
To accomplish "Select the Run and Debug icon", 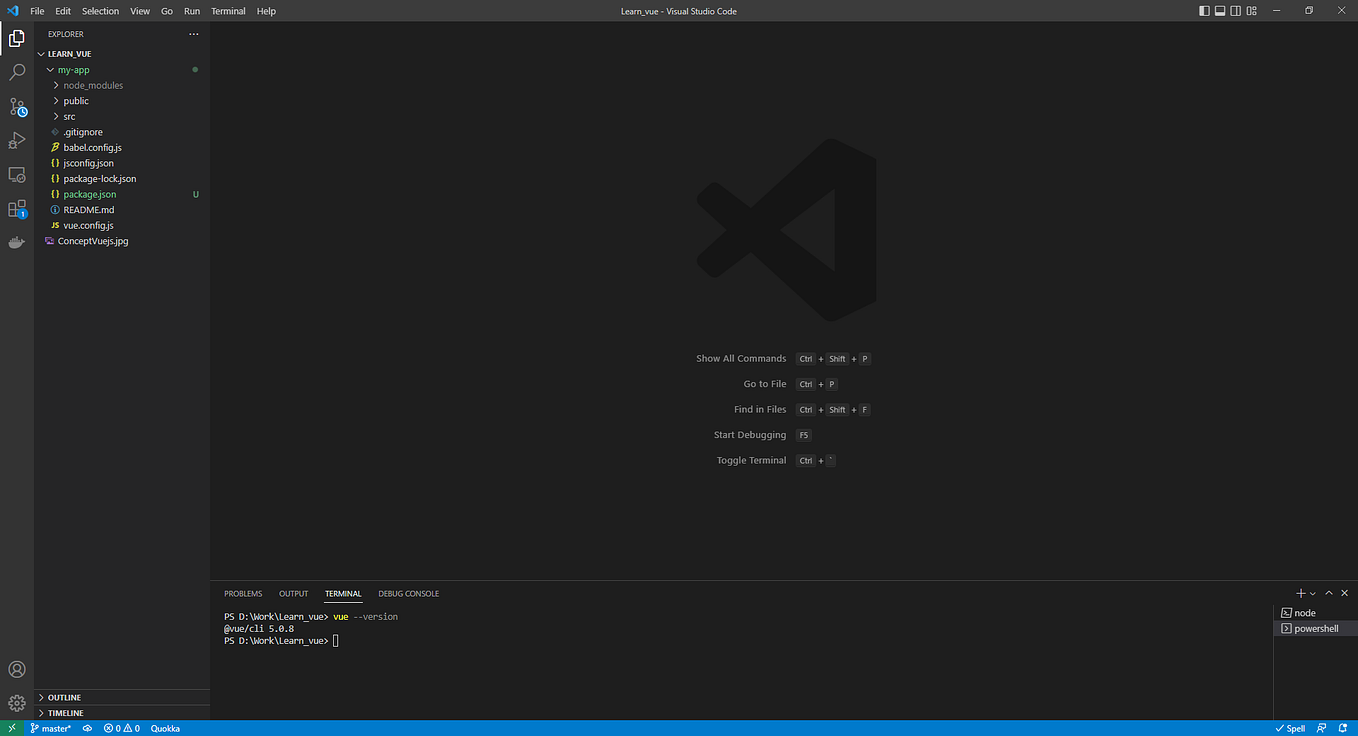I will (x=16, y=140).
